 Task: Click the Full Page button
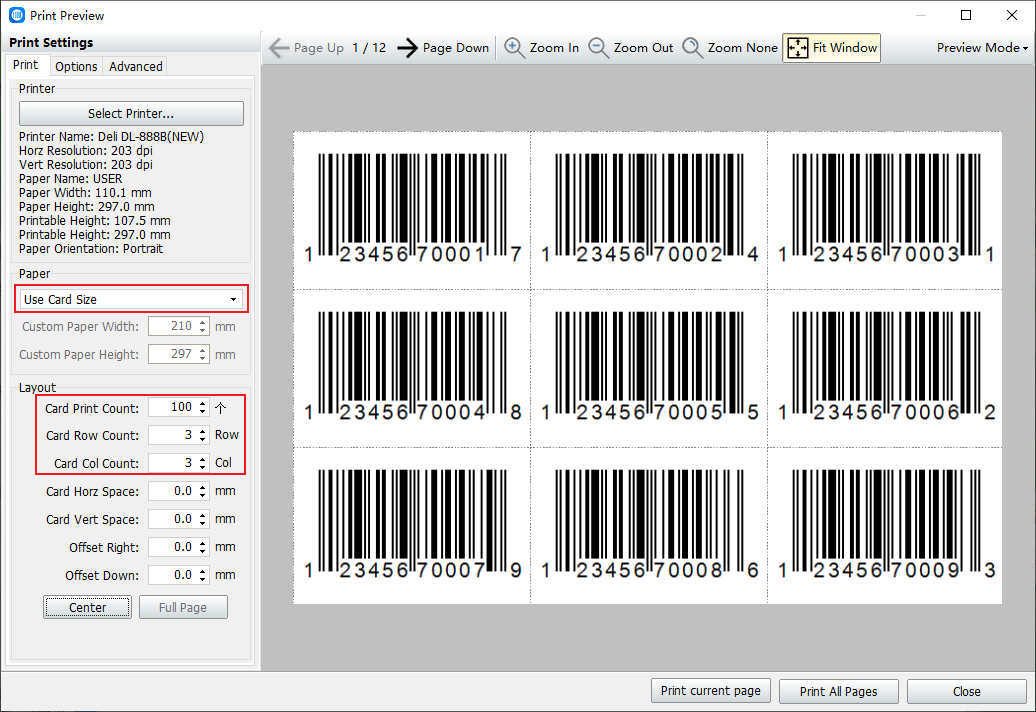tap(183, 607)
